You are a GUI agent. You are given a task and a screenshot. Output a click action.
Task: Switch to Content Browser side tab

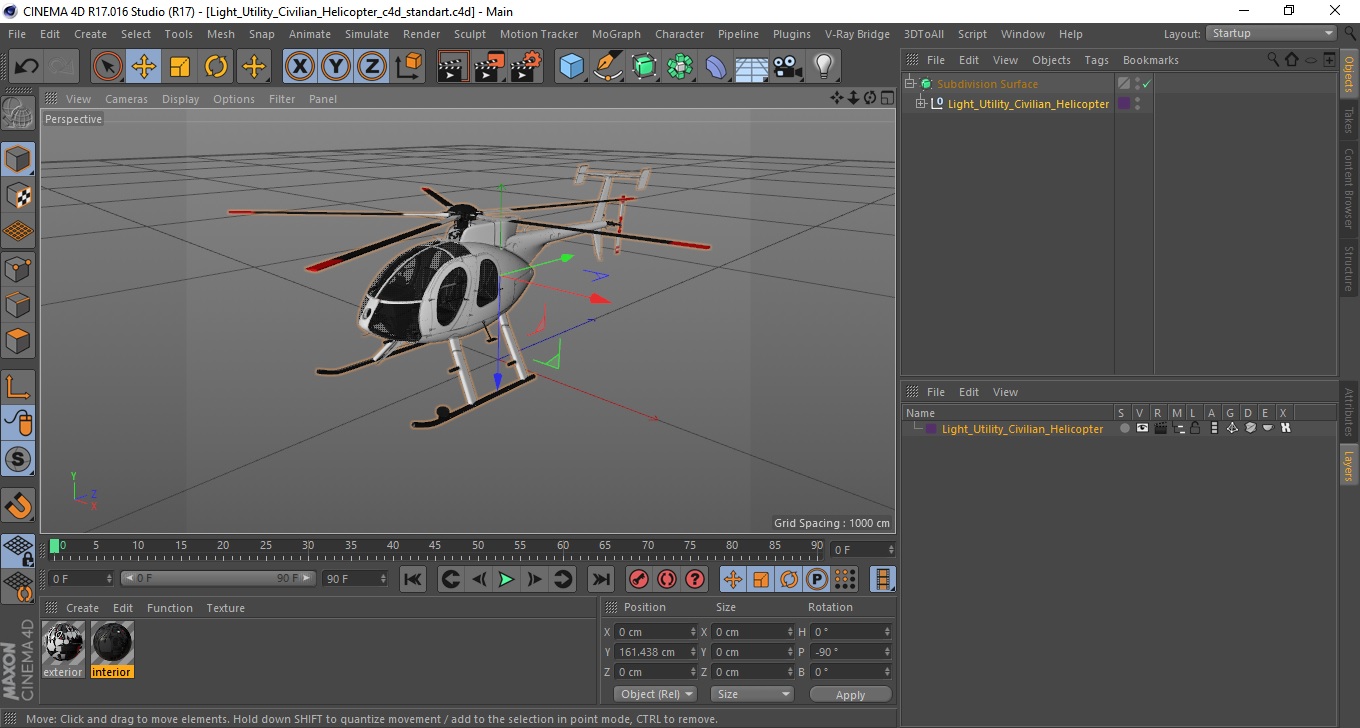[1348, 188]
